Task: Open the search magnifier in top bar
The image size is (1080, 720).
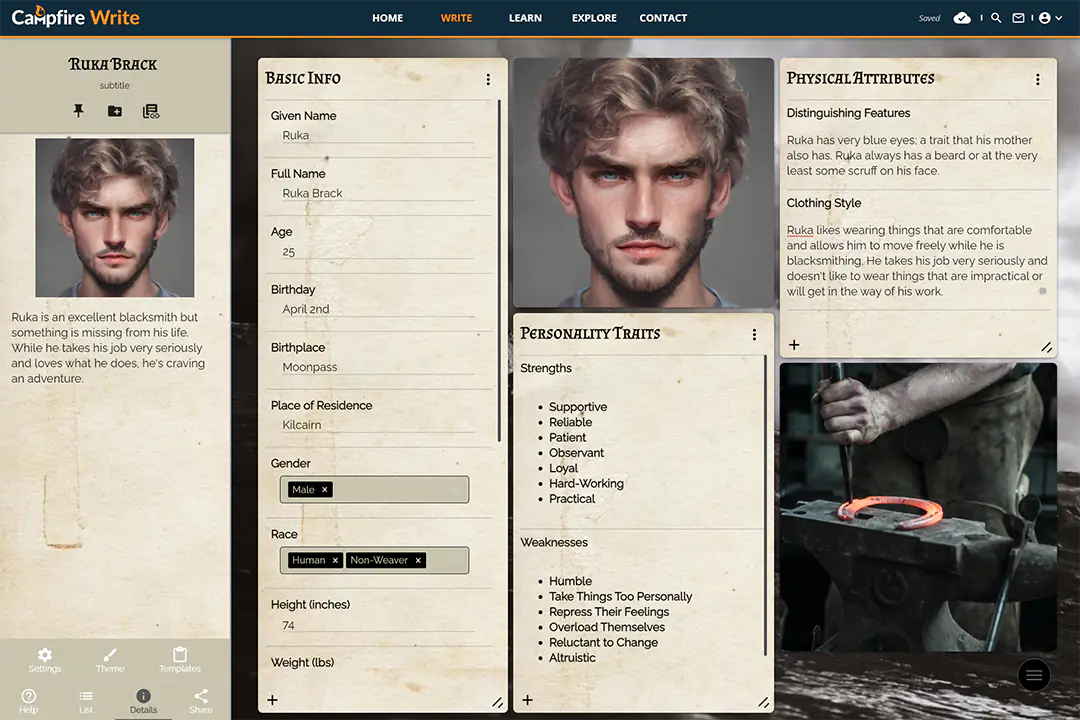Action: tap(996, 18)
